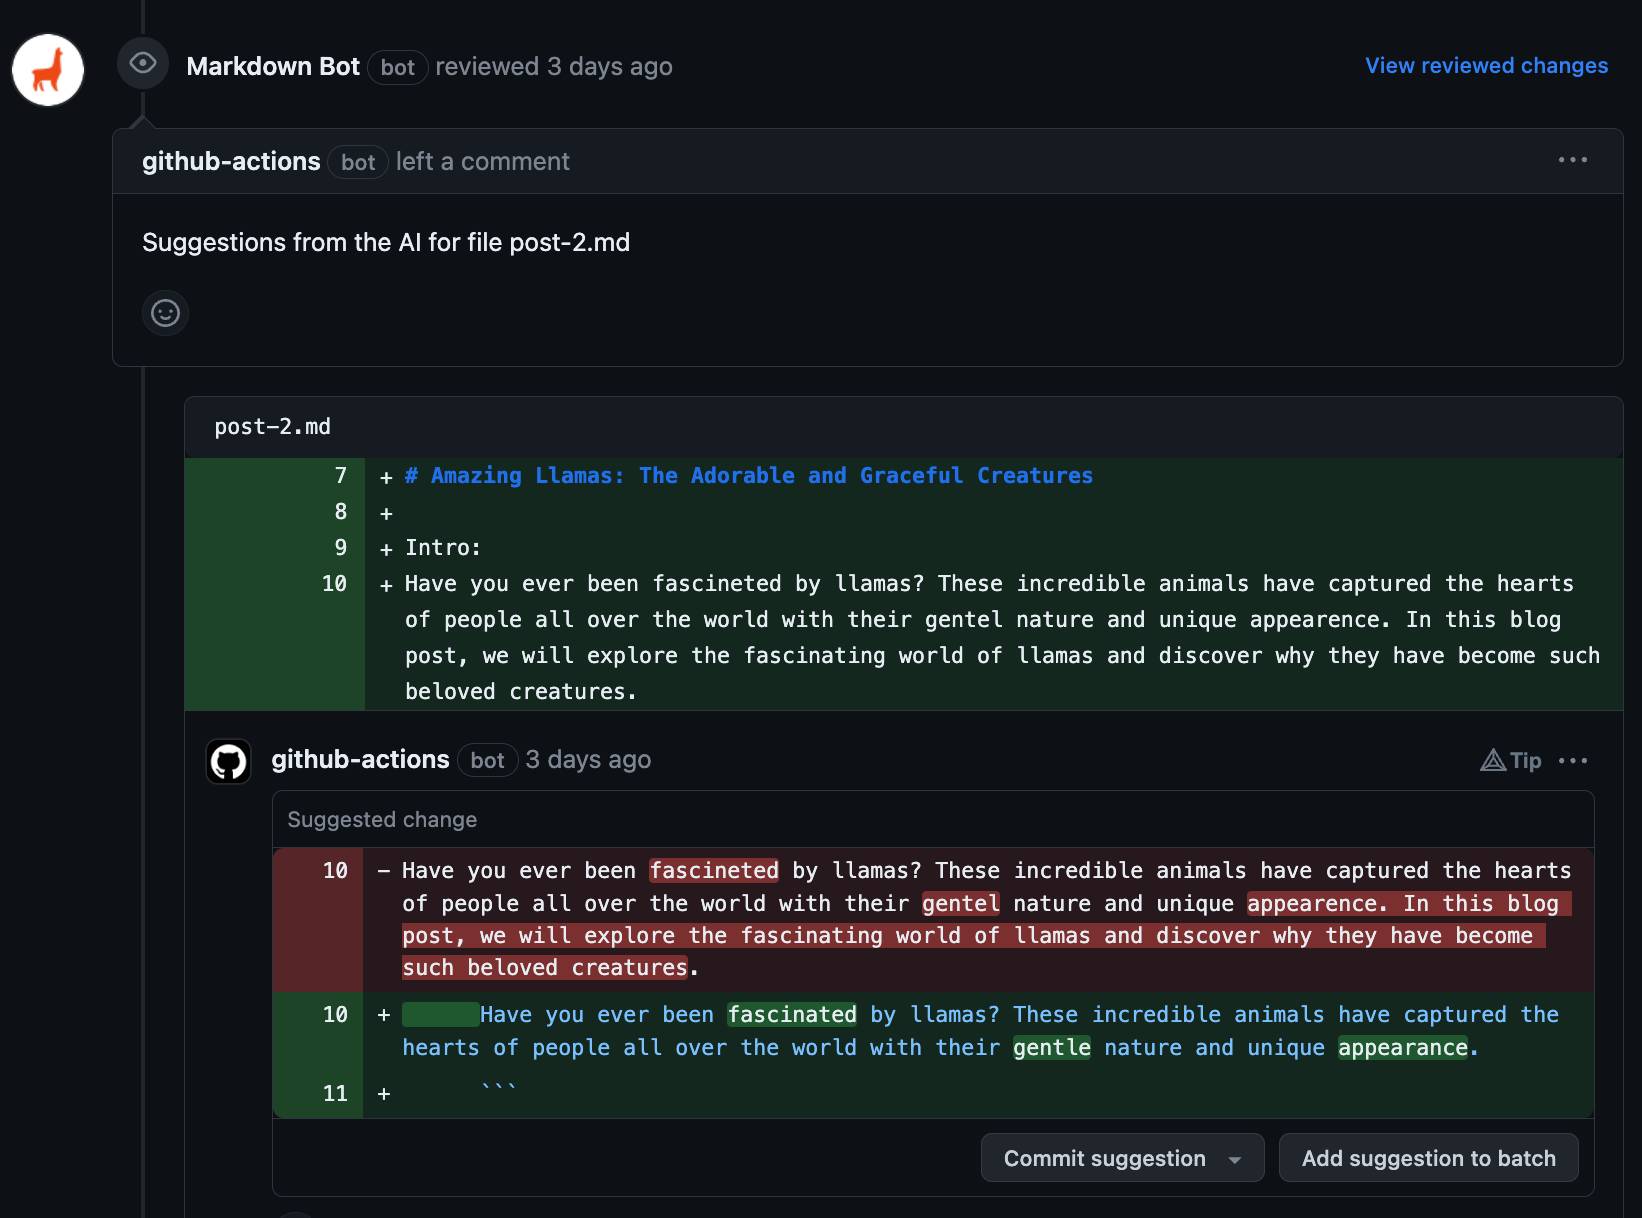Open the Commit suggestion dropdown arrow
The width and height of the screenshot is (1642, 1218).
click(1235, 1160)
